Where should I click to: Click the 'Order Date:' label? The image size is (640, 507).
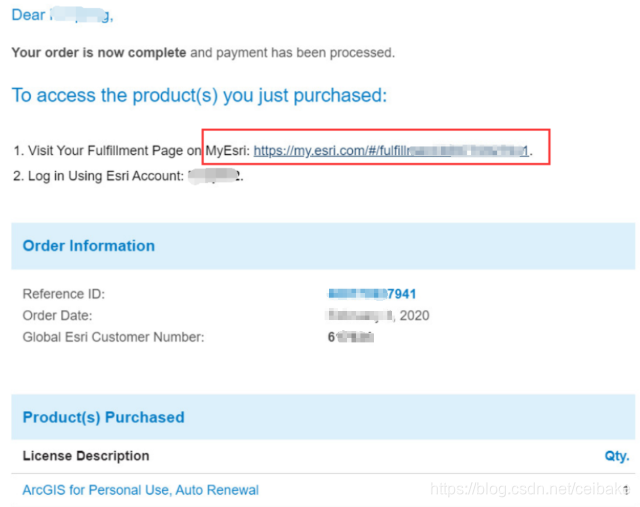(58, 316)
